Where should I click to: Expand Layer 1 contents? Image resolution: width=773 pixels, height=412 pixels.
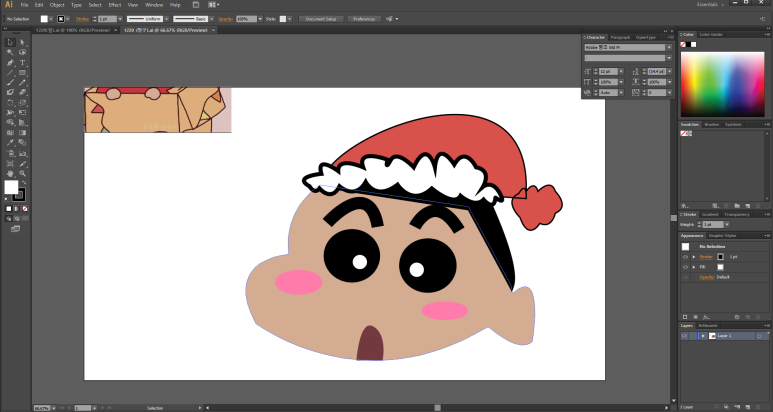(703, 336)
